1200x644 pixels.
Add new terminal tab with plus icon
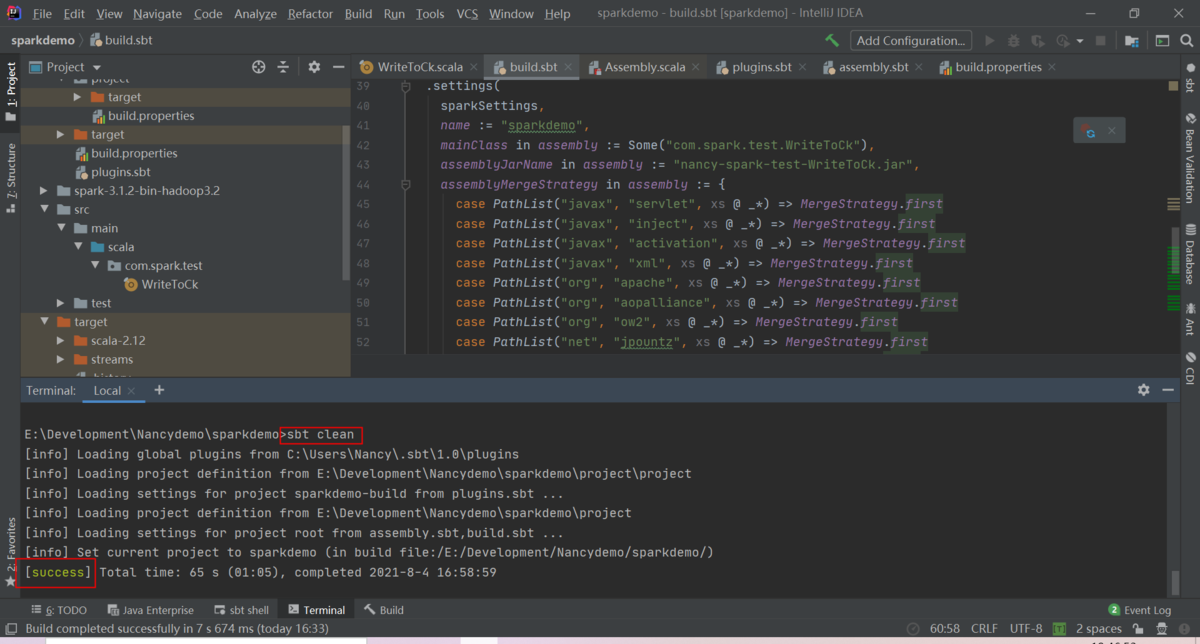pyautogui.click(x=159, y=390)
